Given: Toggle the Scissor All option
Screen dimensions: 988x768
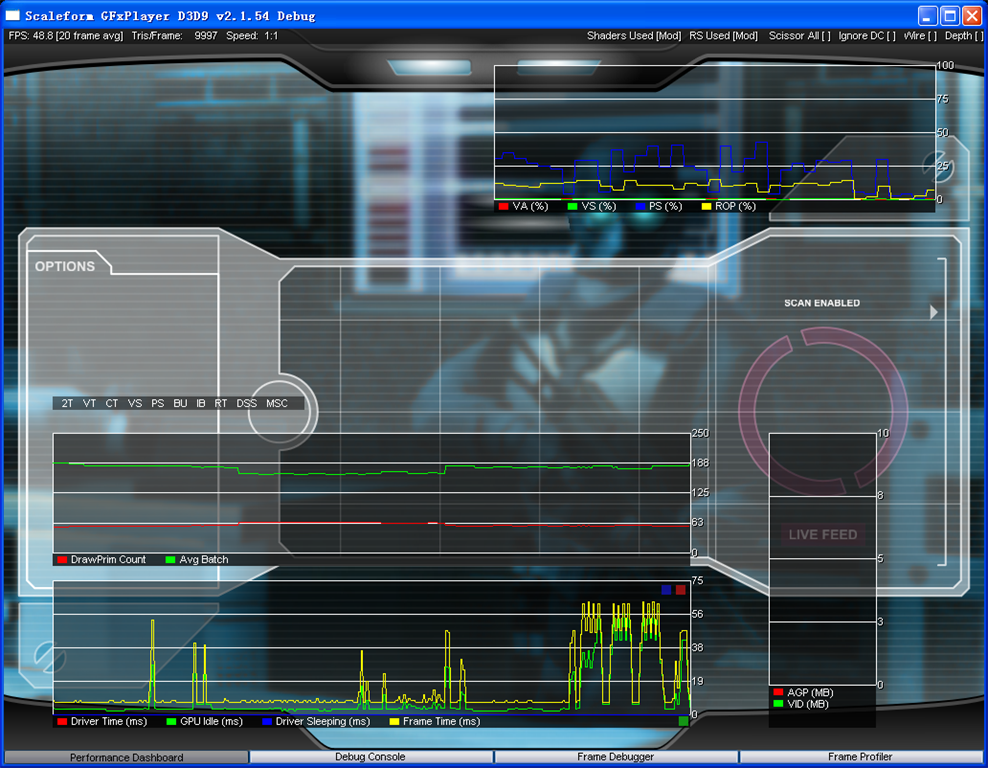Looking at the screenshot, I should point(800,36).
